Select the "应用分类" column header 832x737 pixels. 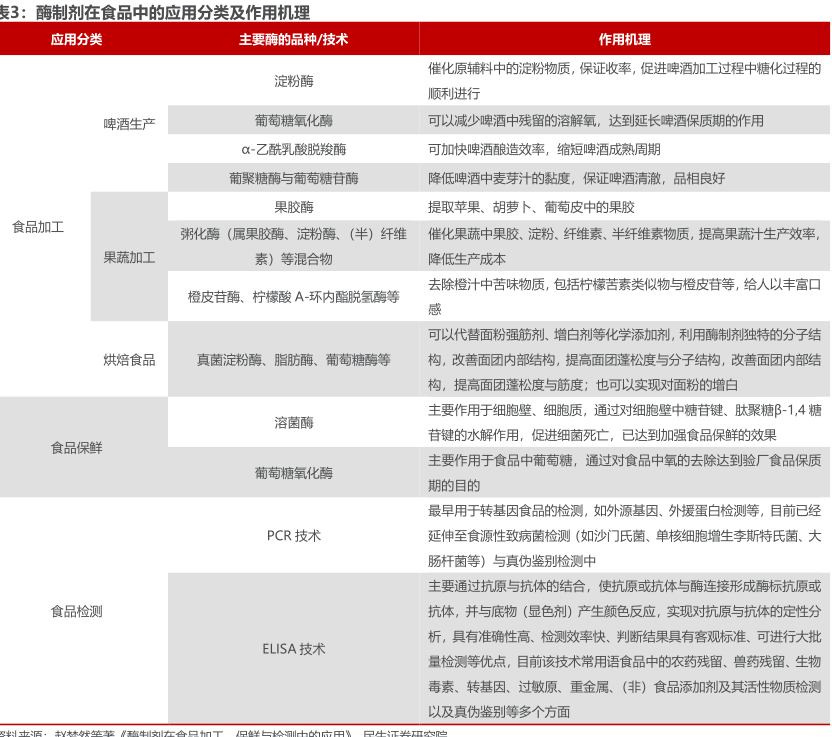(76, 39)
